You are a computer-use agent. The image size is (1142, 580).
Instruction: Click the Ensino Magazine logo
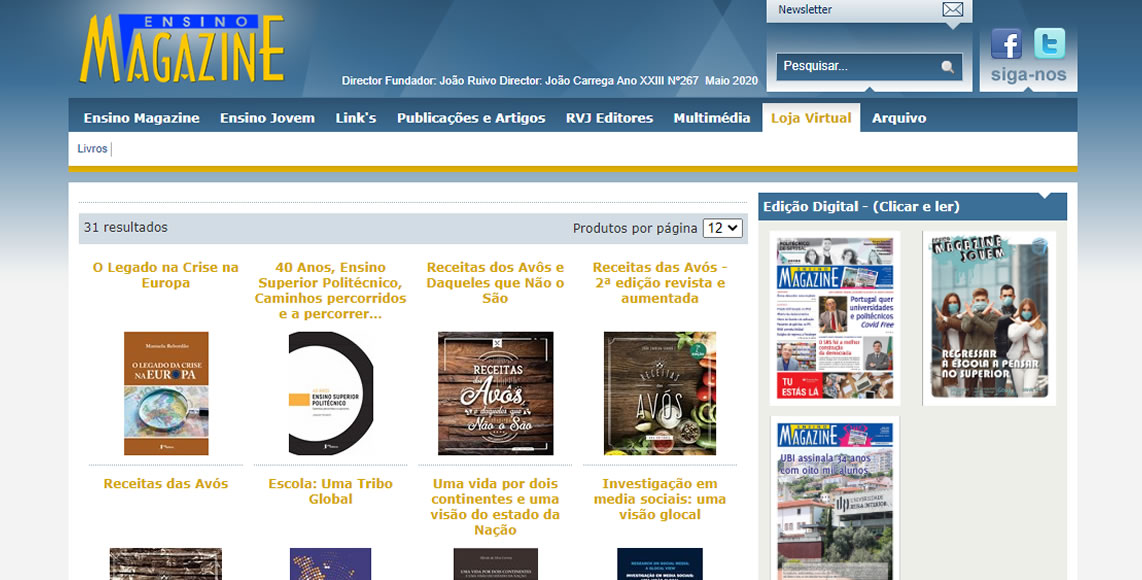pos(182,48)
